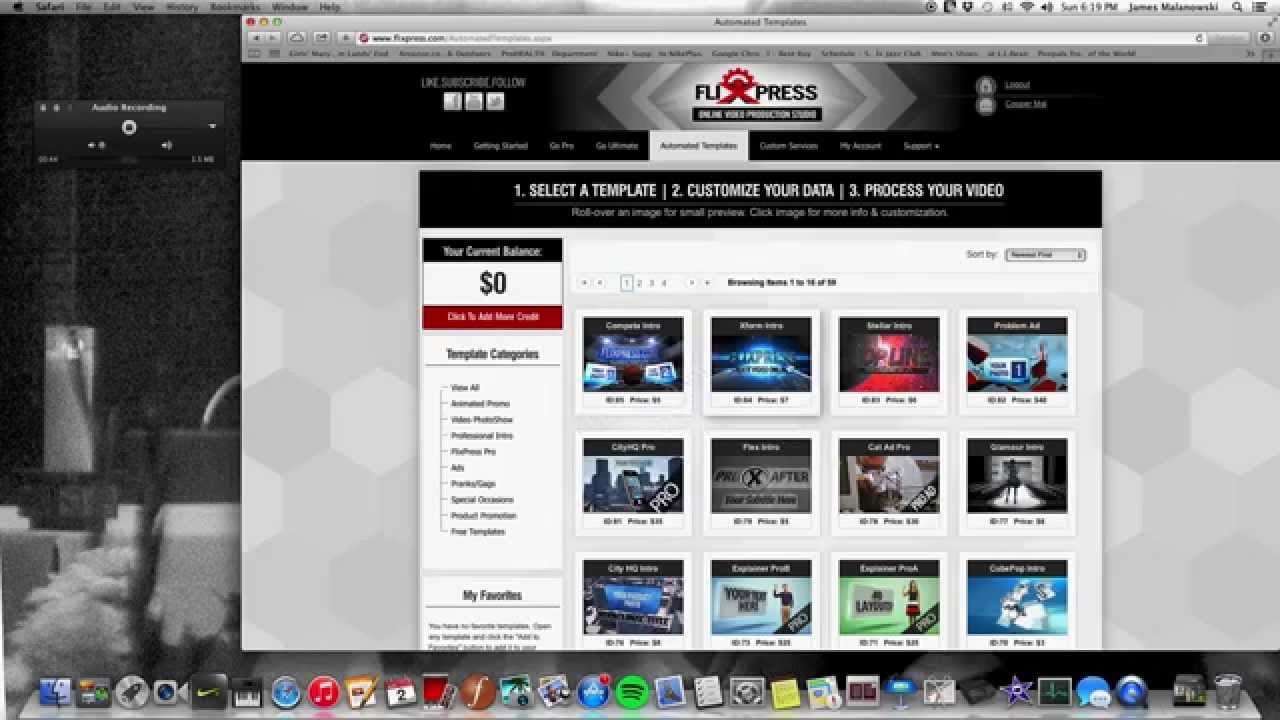The height and width of the screenshot is (720, 1280).
Task: Open Spotify from the Dock
Action: 632,692
